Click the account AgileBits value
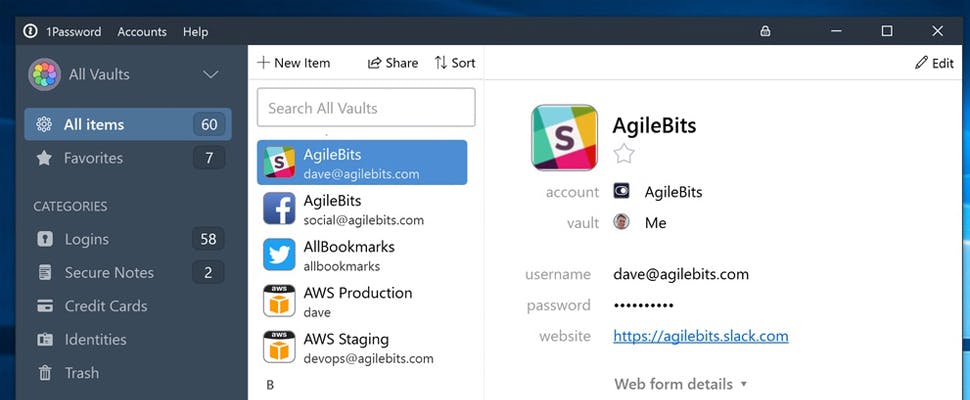The width and height of the screenshot is (970, 400). click(673, 192)
